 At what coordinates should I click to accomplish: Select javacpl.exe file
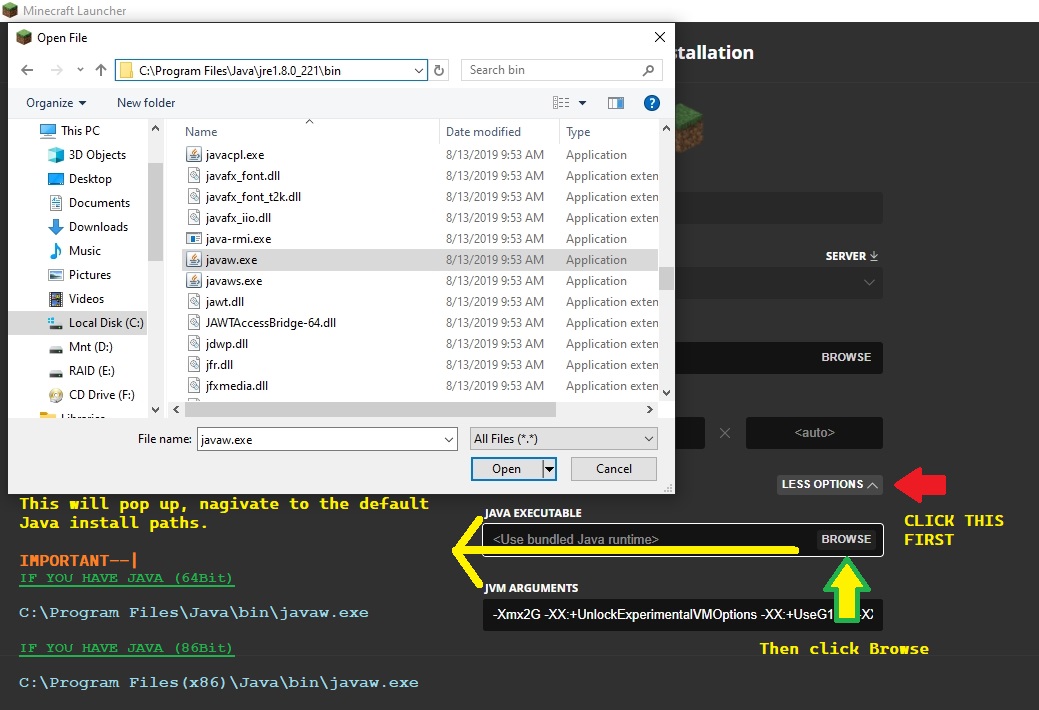(235, 154)
